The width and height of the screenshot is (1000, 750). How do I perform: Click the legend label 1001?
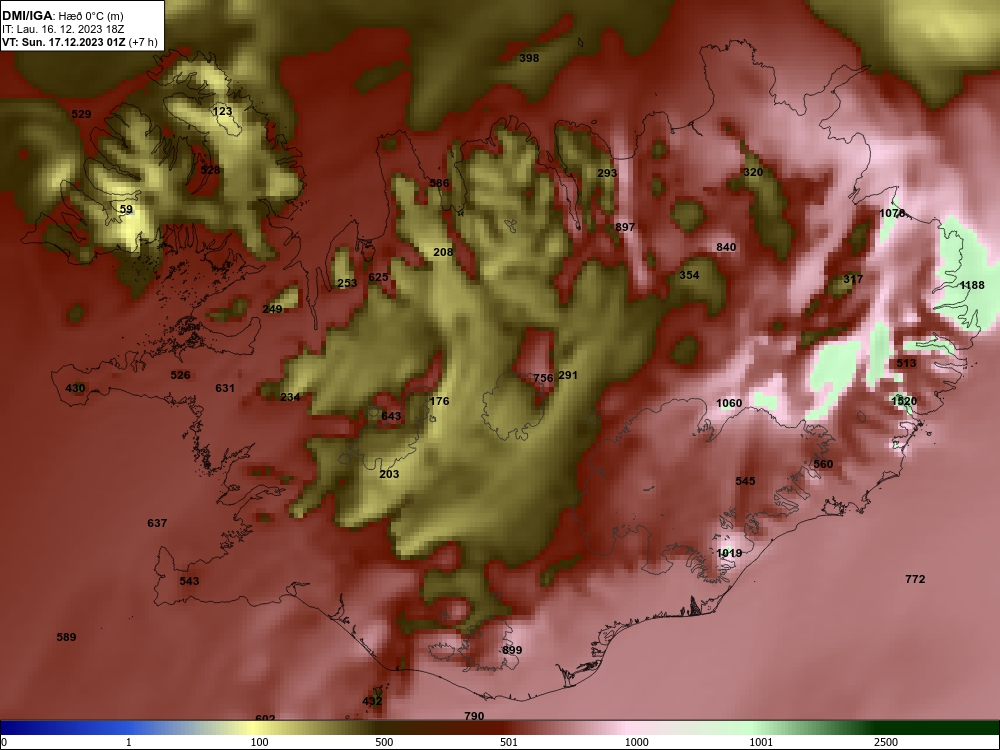pyautogui.click(x=761, y=742)
